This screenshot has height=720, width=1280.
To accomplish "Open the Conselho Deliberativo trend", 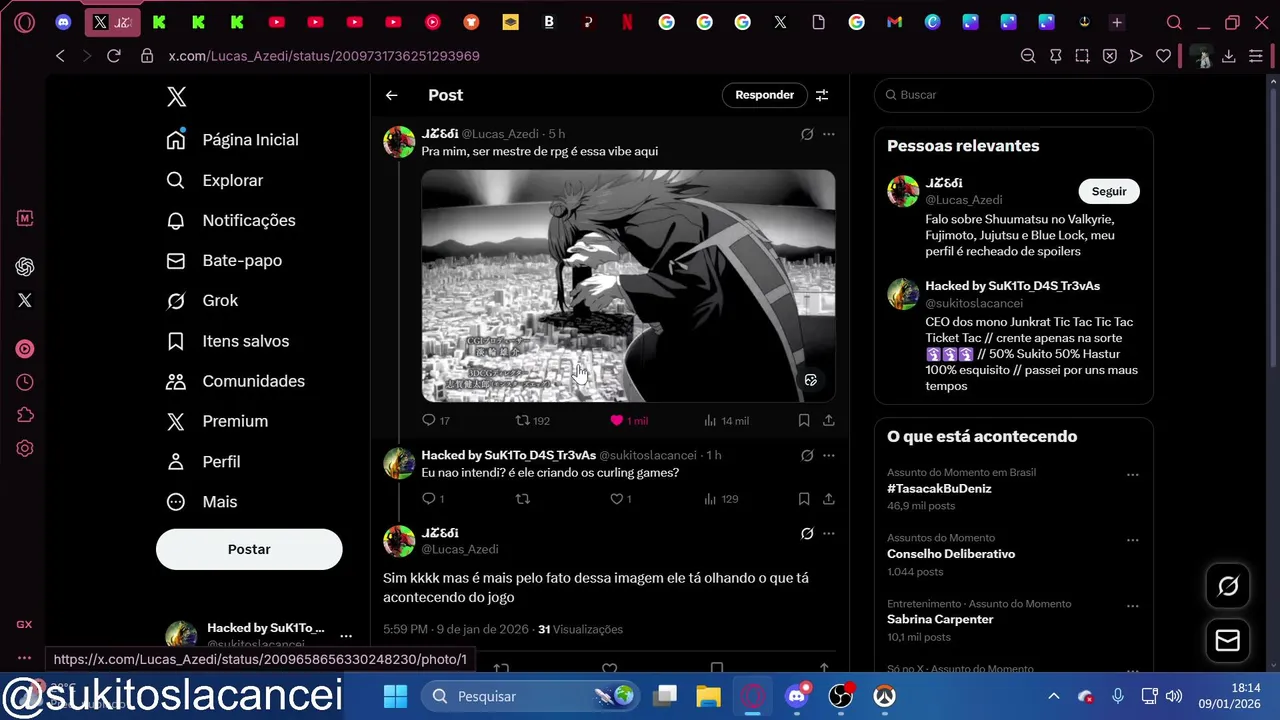I will [x=951, y=554].
